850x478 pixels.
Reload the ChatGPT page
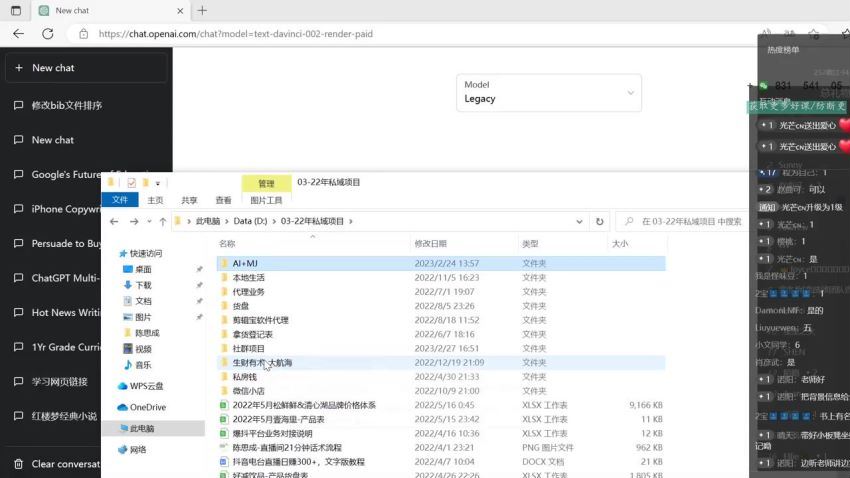click(x=48, y=34)
